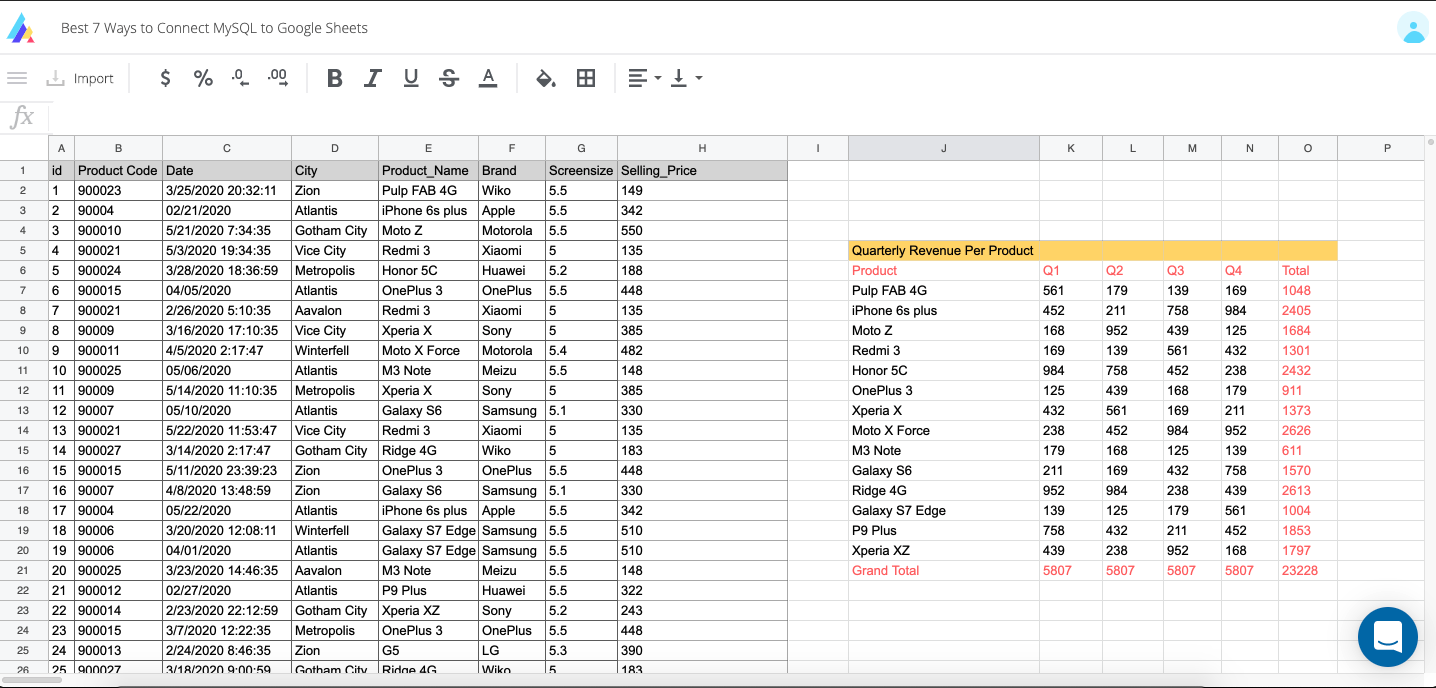
Task: Select total value 1048 for Pulp FAB 4G
Action: pos(1308,290)
